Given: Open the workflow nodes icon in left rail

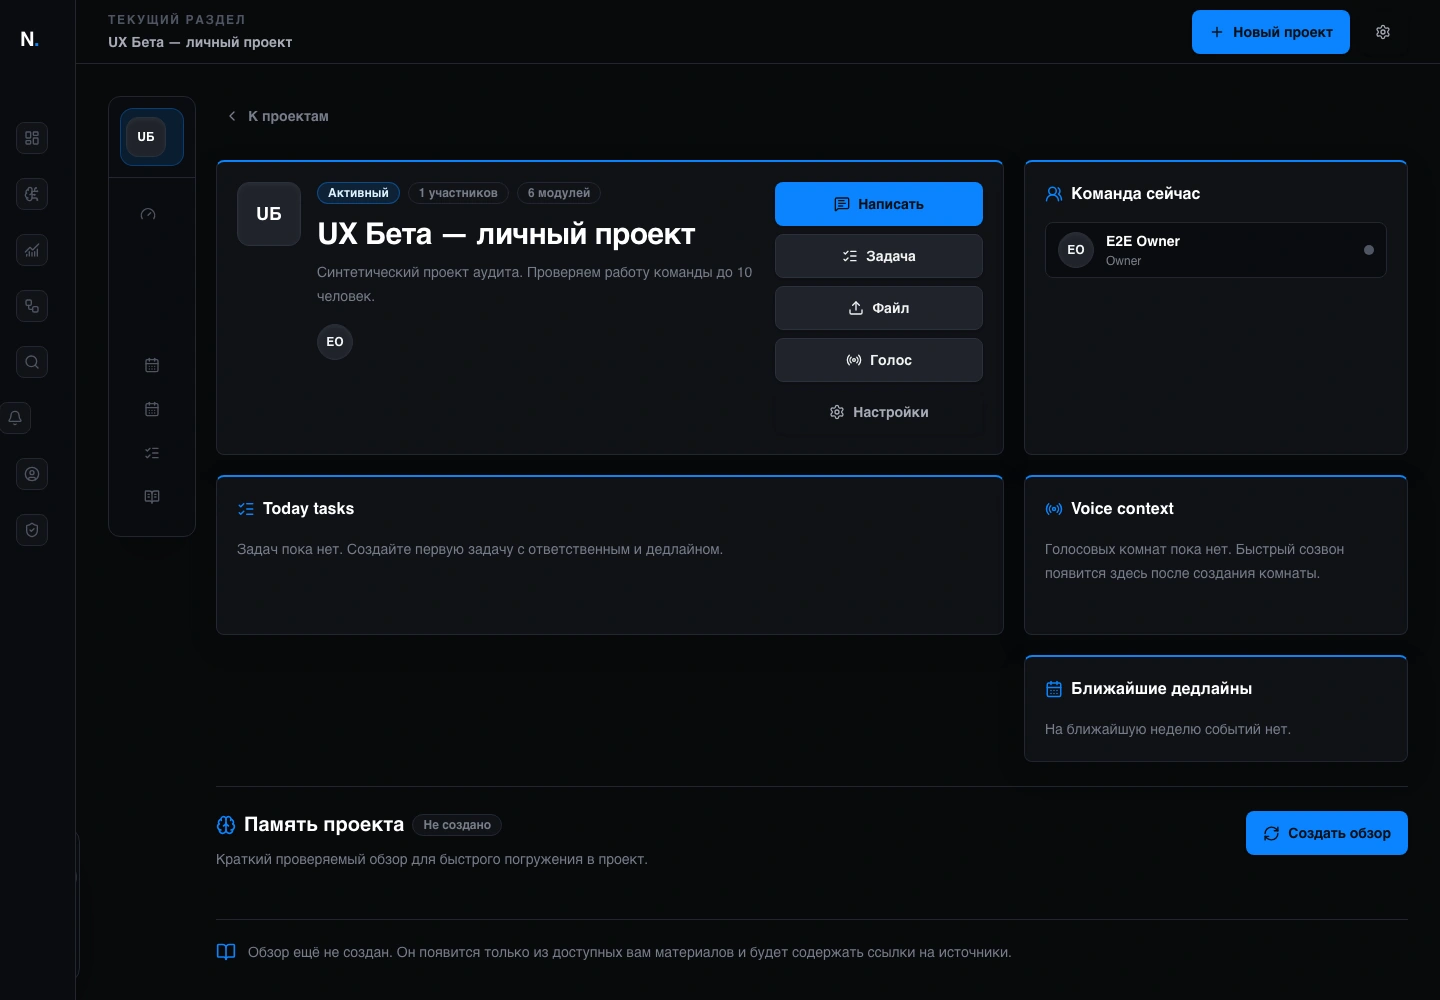Looking at the screenshot, I should (32, 306).
